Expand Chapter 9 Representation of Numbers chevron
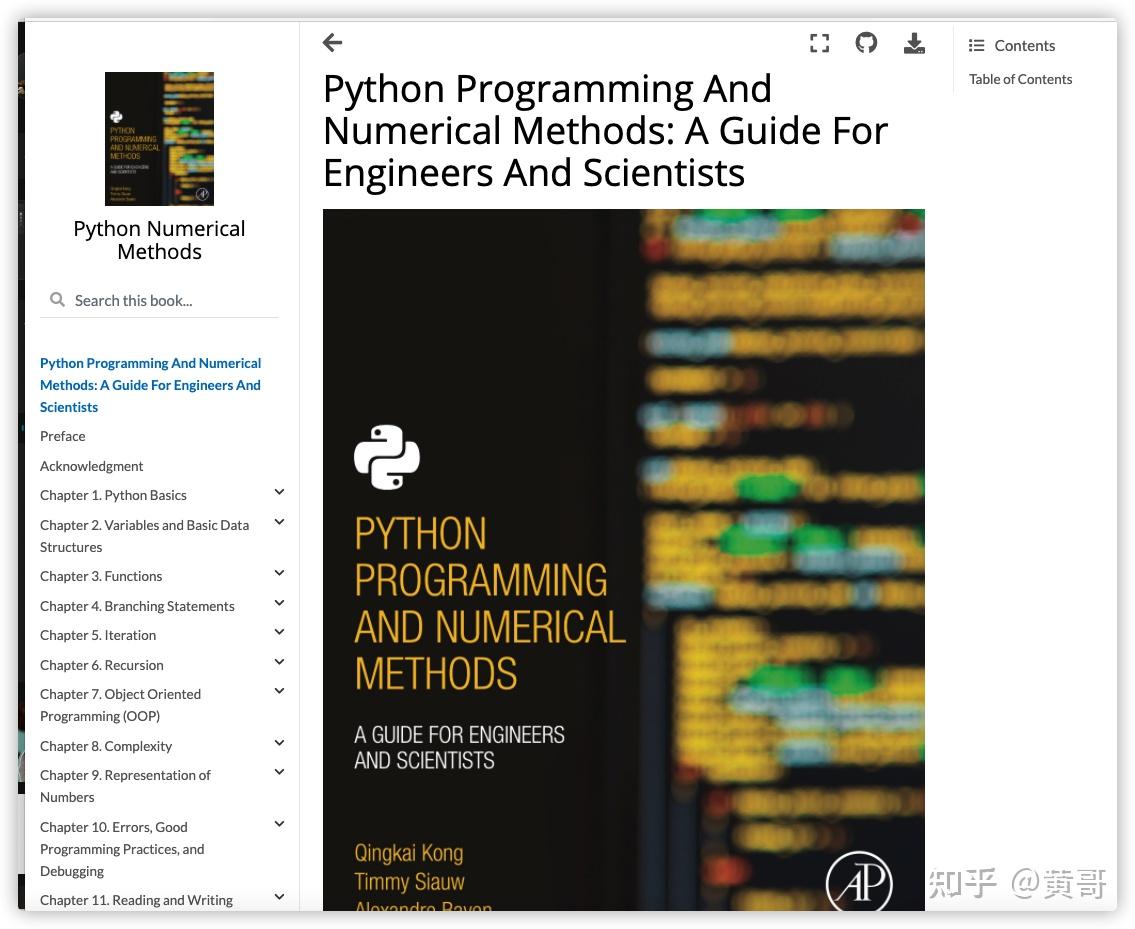The width and height of the screenshot is (1135, 929). click(279, 773)
